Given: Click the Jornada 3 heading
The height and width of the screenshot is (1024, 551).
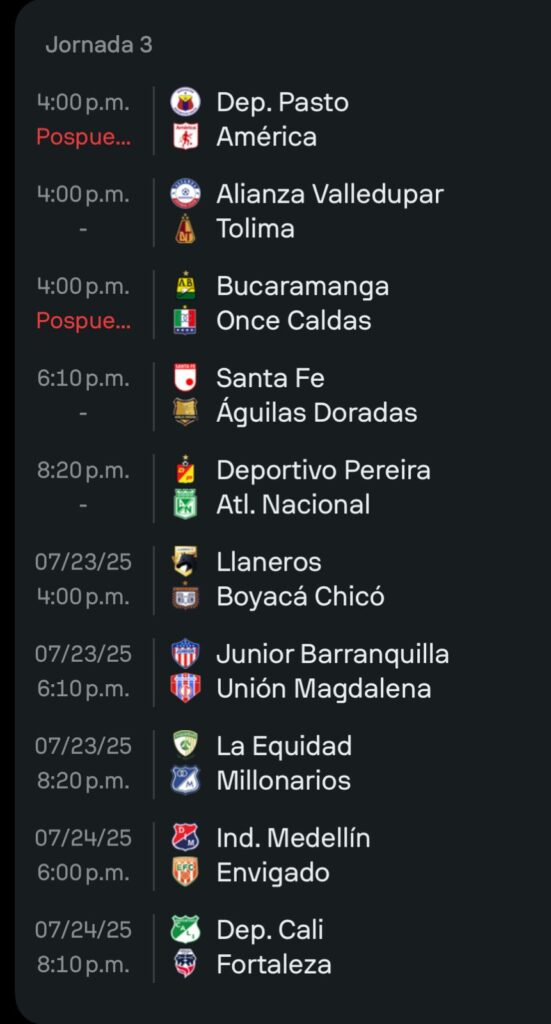Looking at the screenshot, I should pyautogui.click(x=99, y=45).
